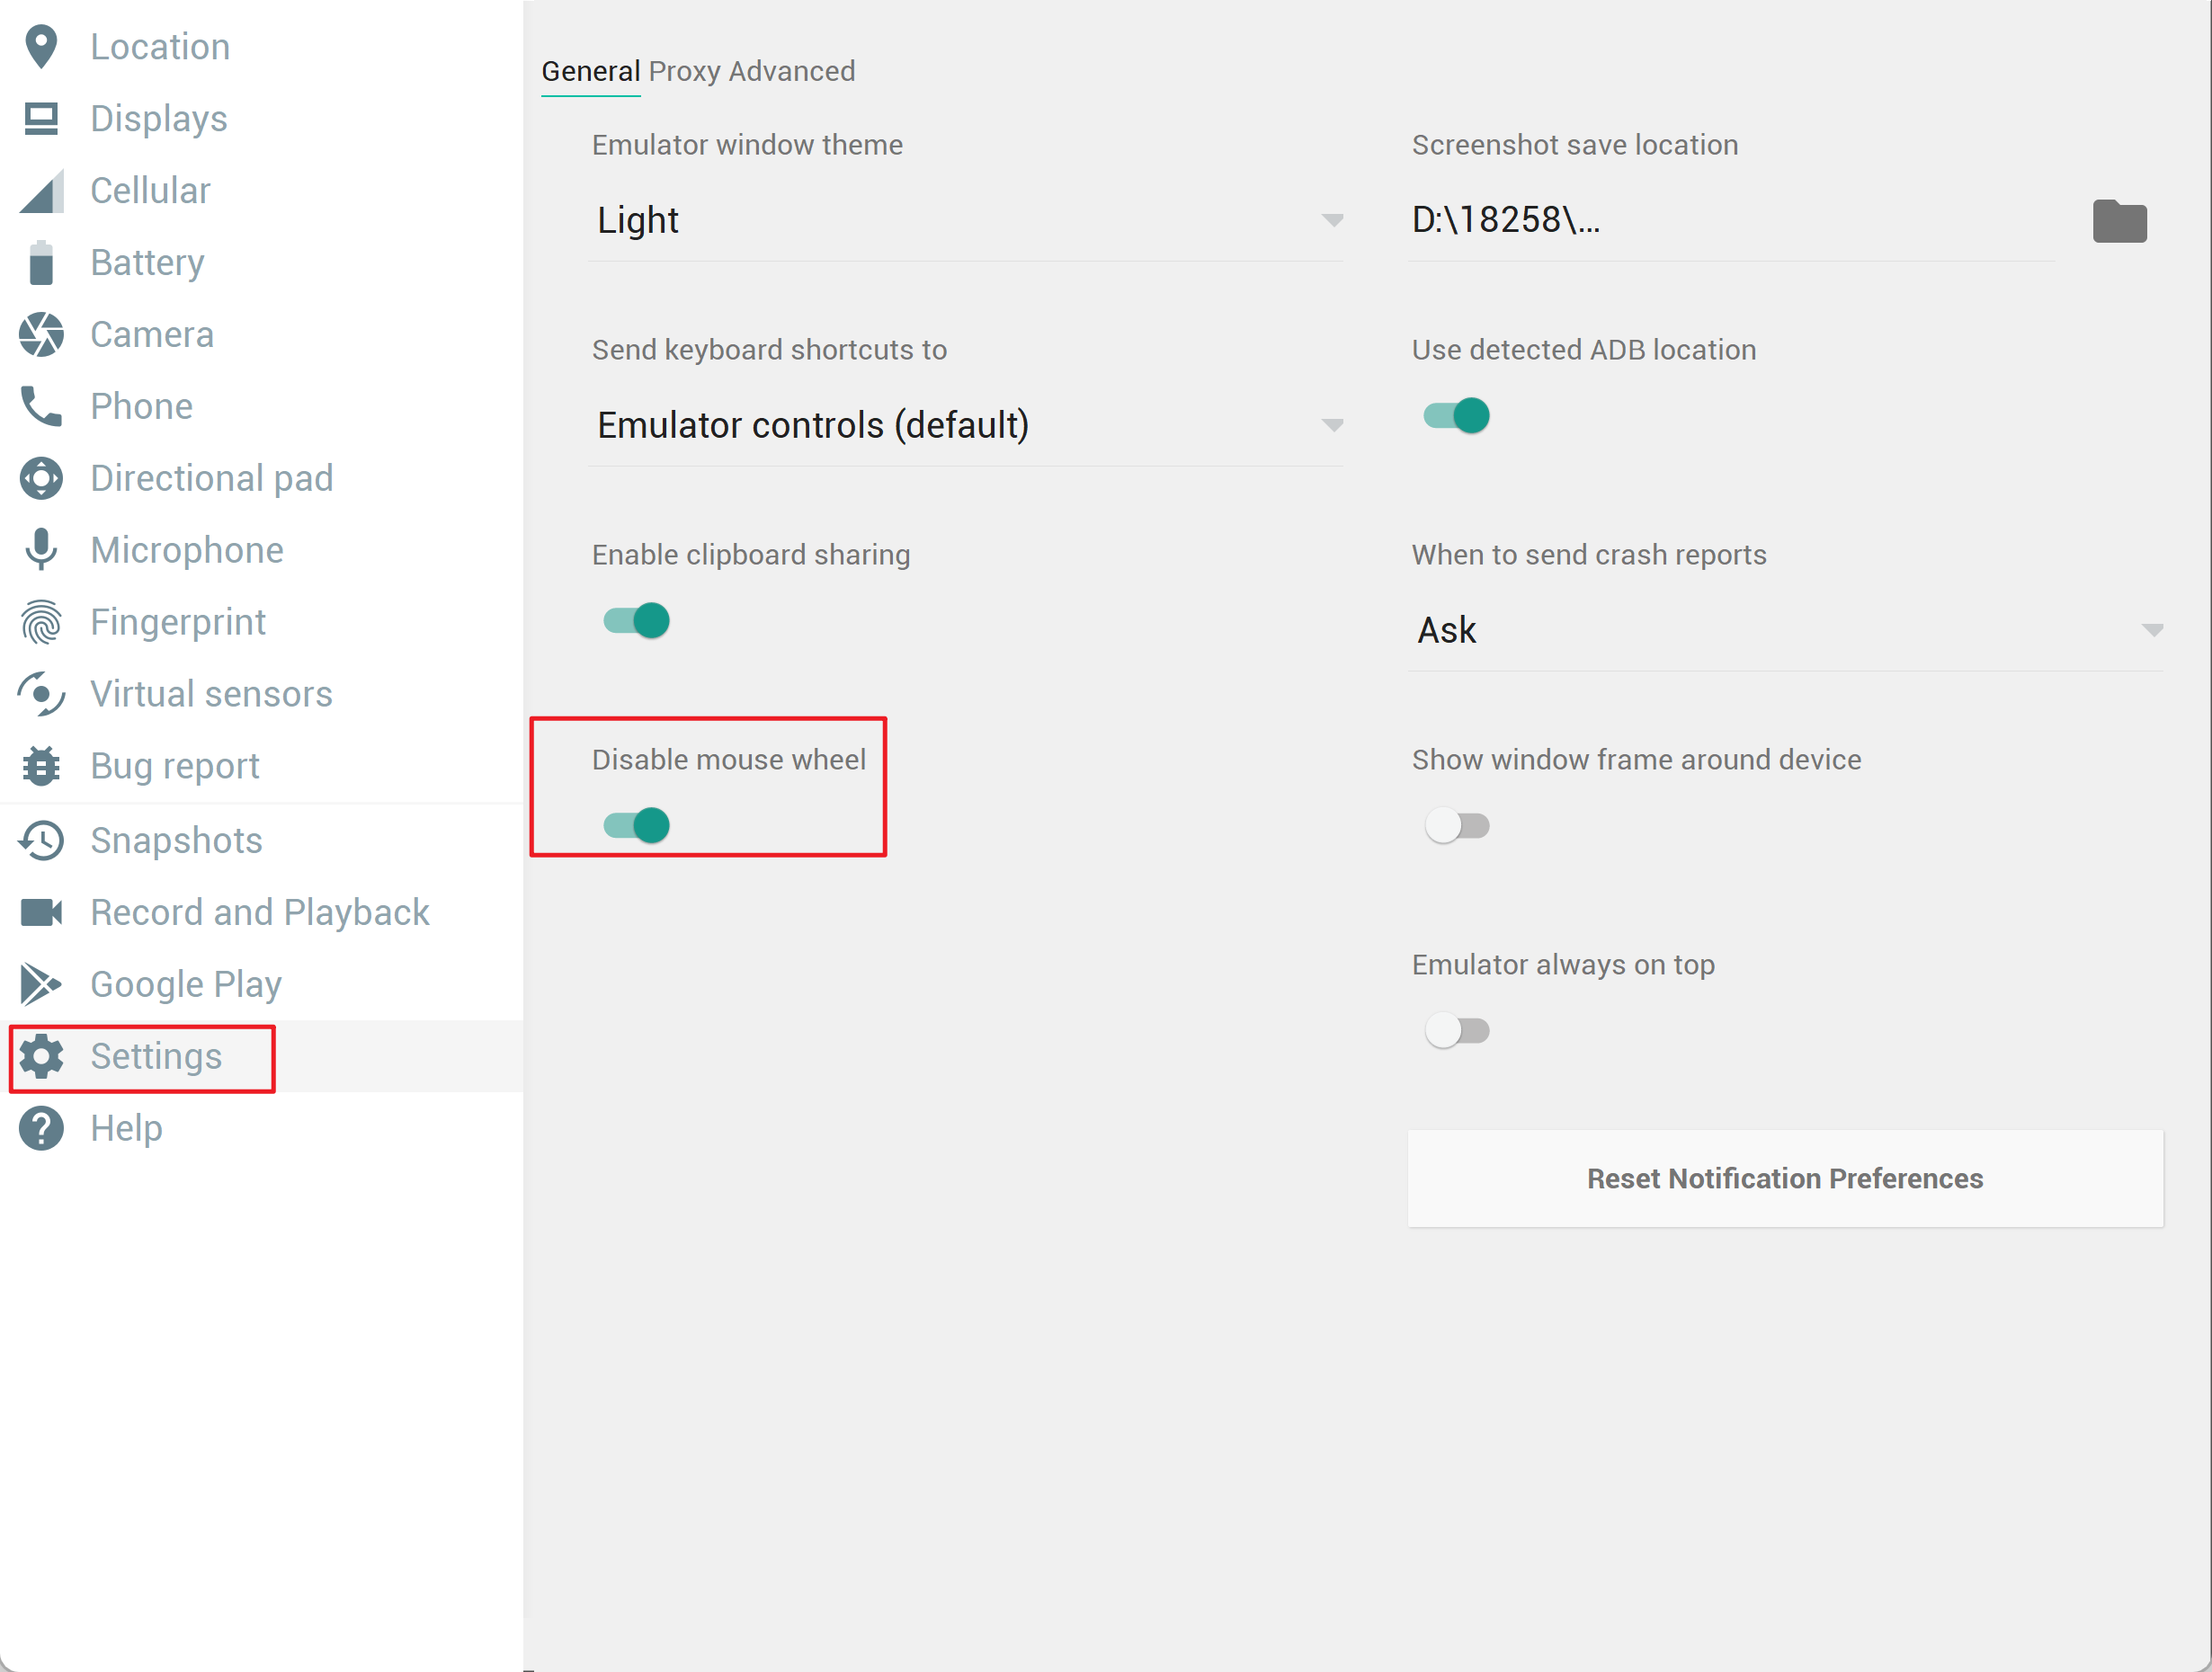The height and width of the screenshot is (1672, 2212).
Task: Click the Cellular signal icon
Action: (41, 191)
